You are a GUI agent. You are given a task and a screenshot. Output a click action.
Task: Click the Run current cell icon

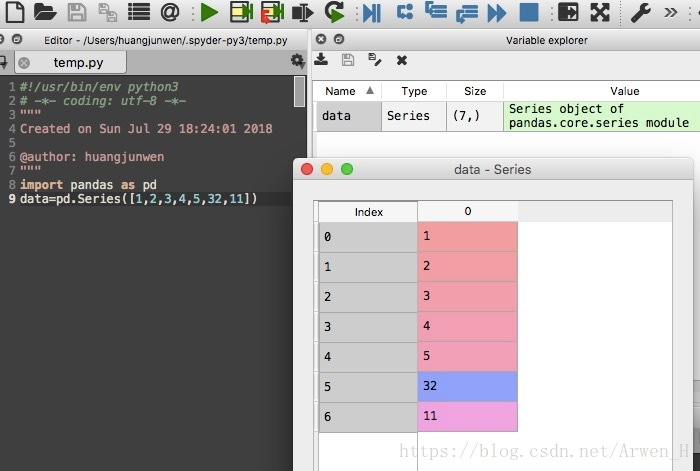pos(241,13)
